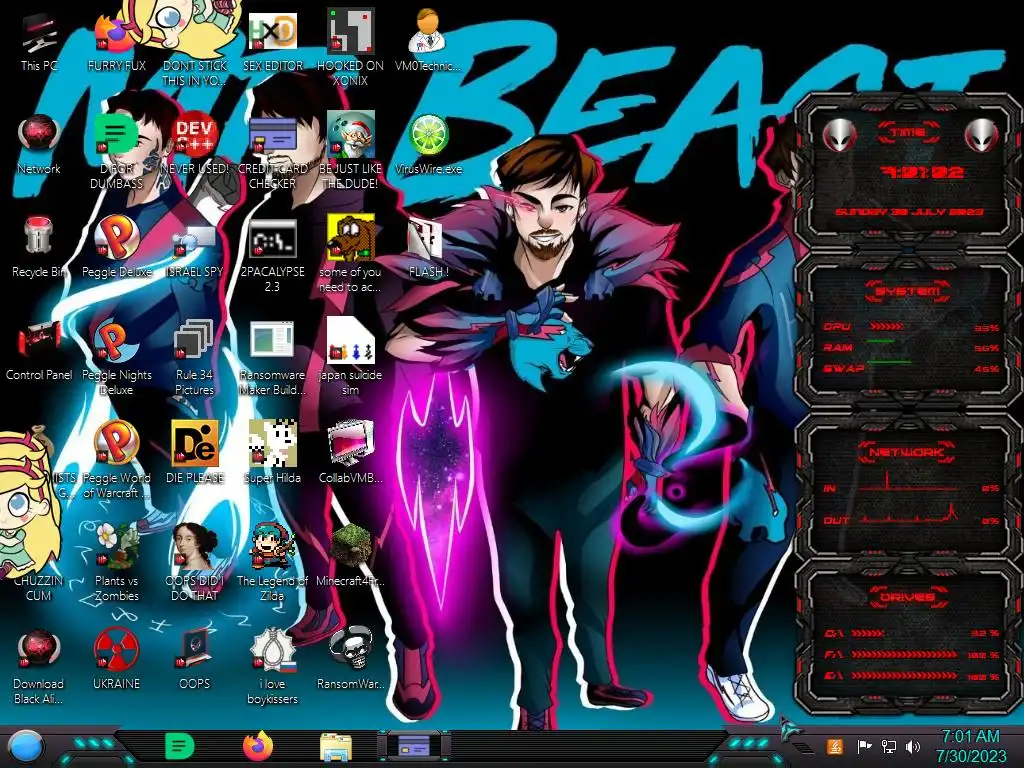Click the NETWORK header on the widget
This screenshot has height=768, width=1024.
(908, 451)
